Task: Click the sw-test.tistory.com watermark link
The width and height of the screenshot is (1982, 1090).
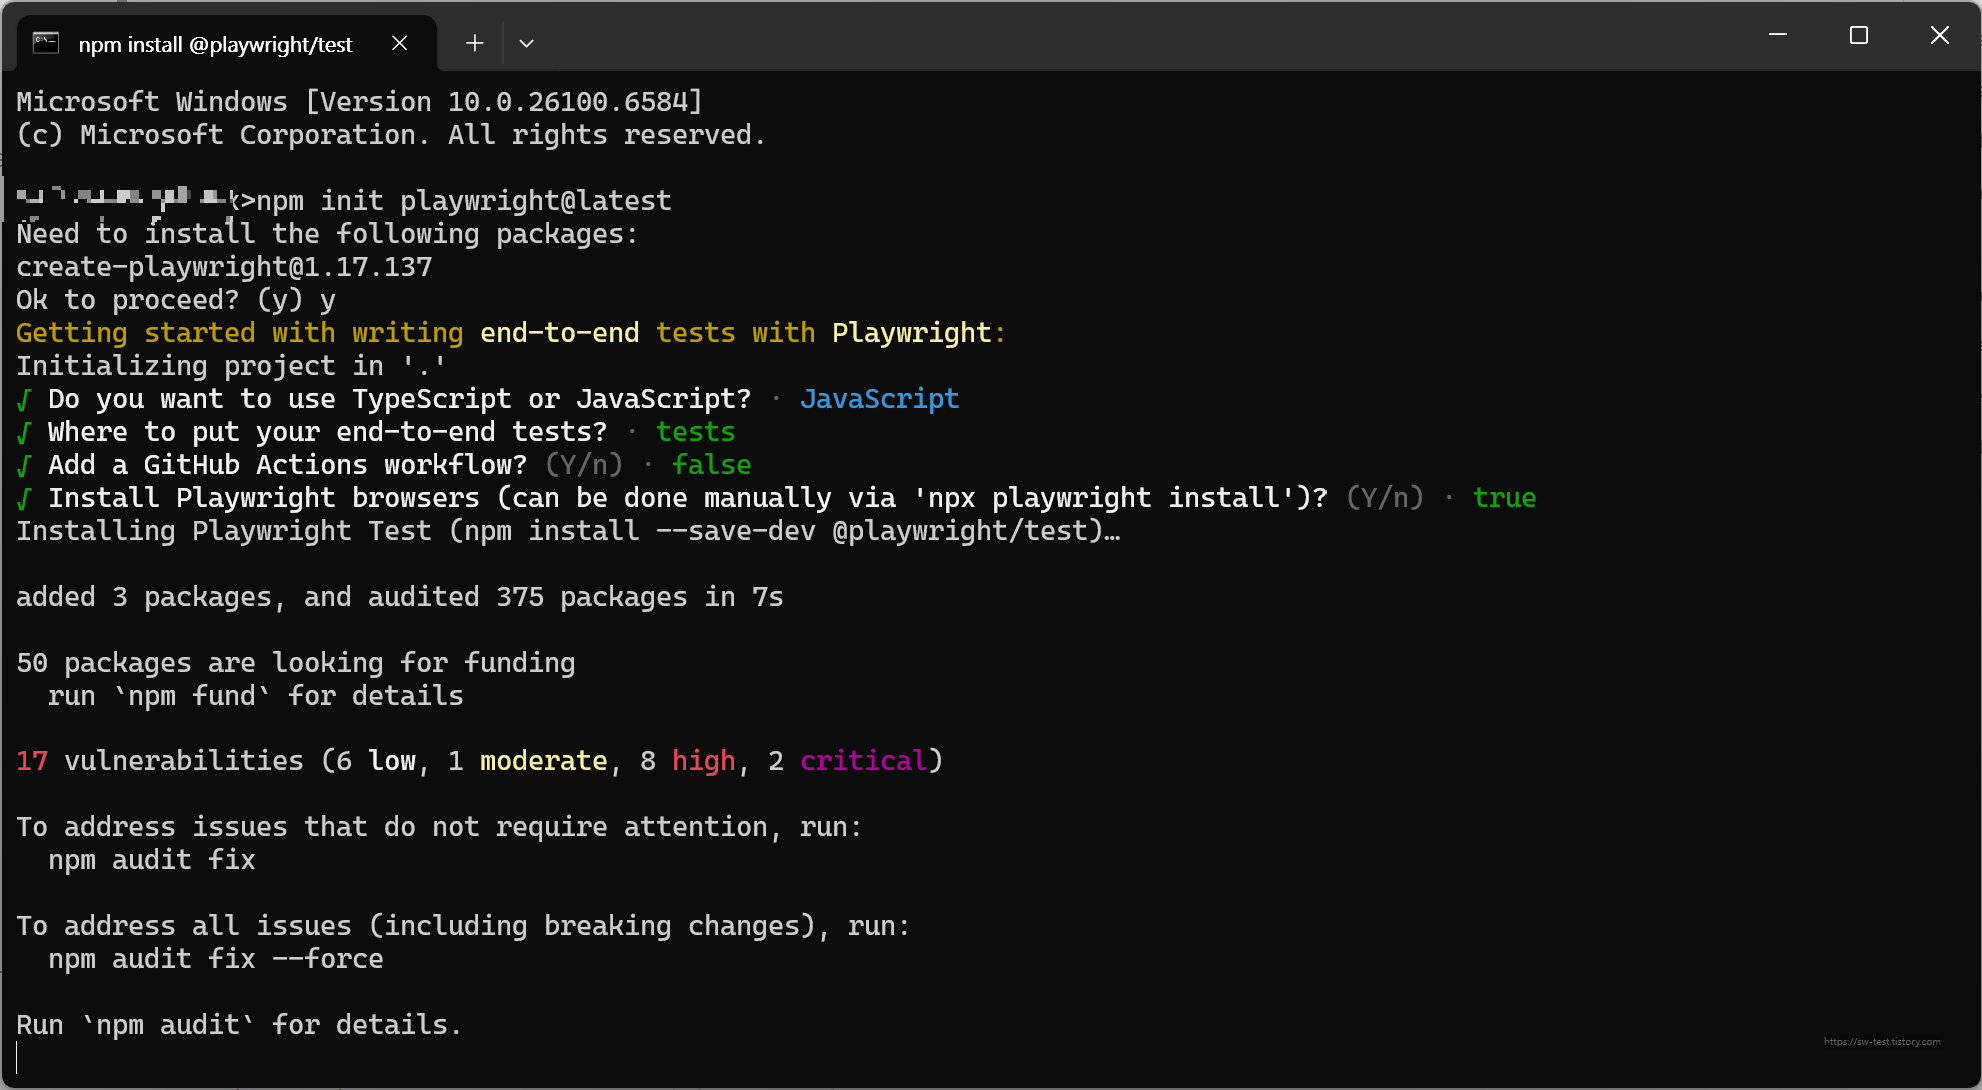Action: (x=1881, y=1041)
